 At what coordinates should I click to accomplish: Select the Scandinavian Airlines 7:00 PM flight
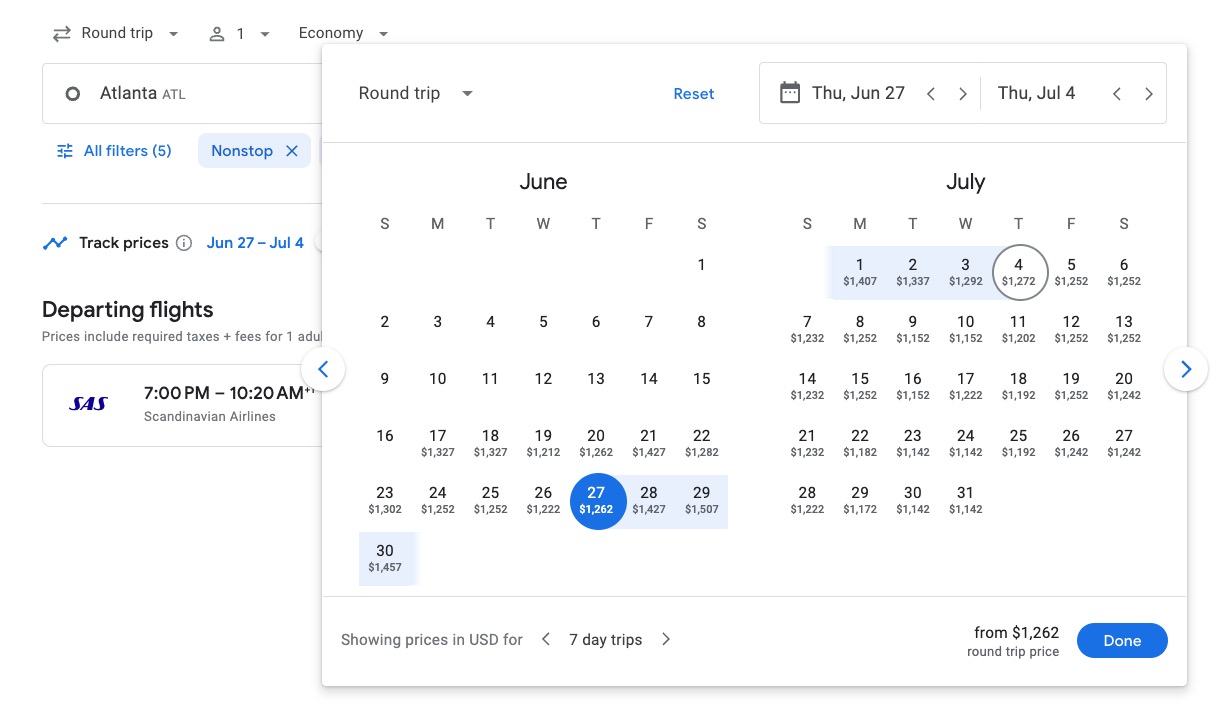[180, 405]
